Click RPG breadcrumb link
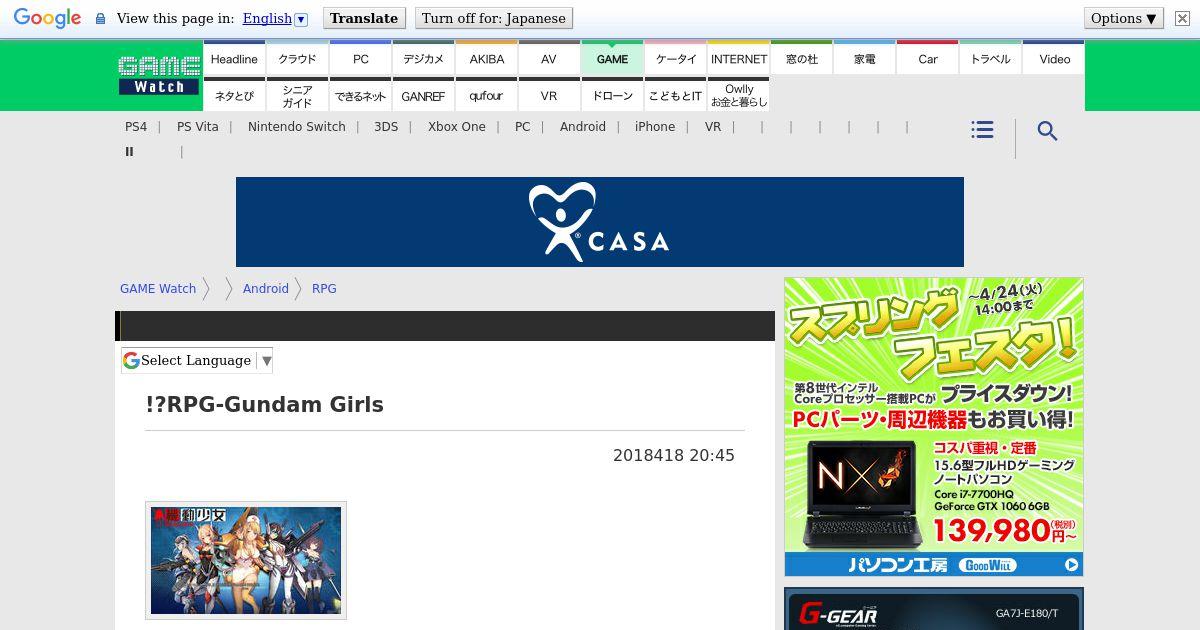The width and height of the screenshot is (1200, 630). point(324,288)
